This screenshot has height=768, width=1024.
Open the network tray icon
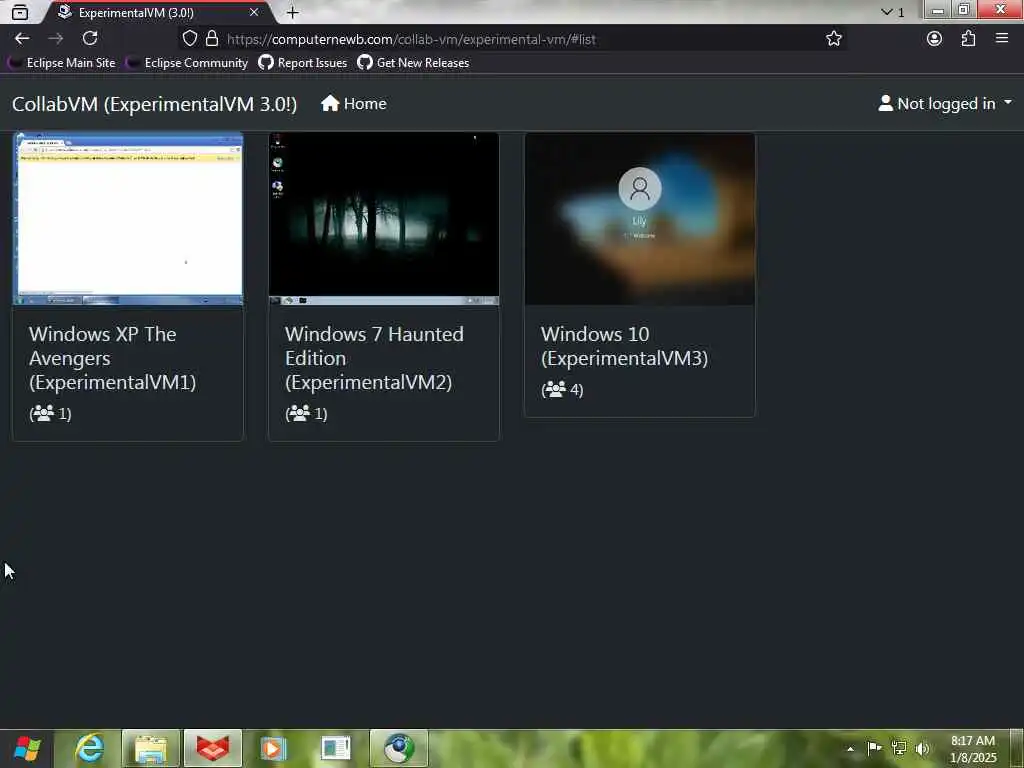pos(899,748)
